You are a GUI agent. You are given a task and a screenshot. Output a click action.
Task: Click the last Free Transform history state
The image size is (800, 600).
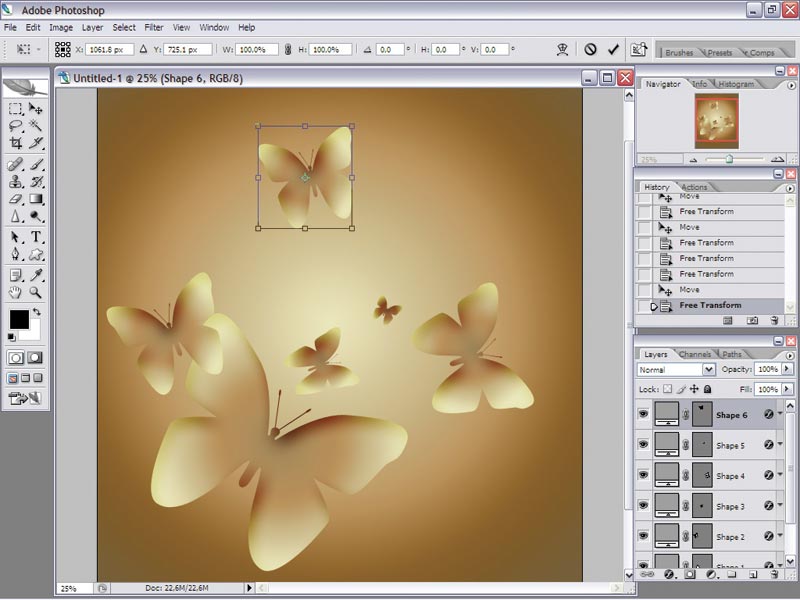pos(710,306)
